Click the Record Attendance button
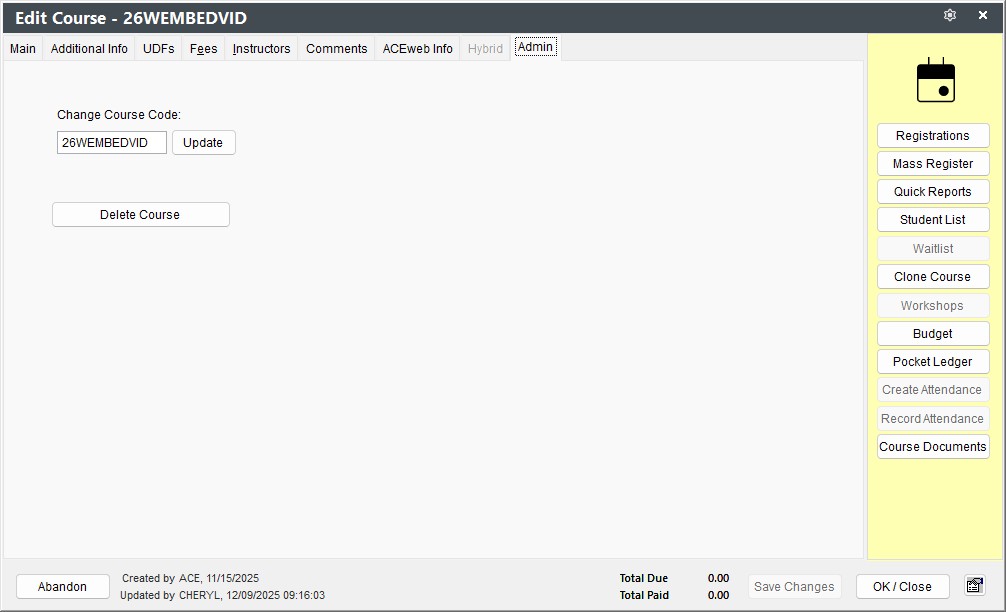The image size is (1006, 612). coord(933,419)
